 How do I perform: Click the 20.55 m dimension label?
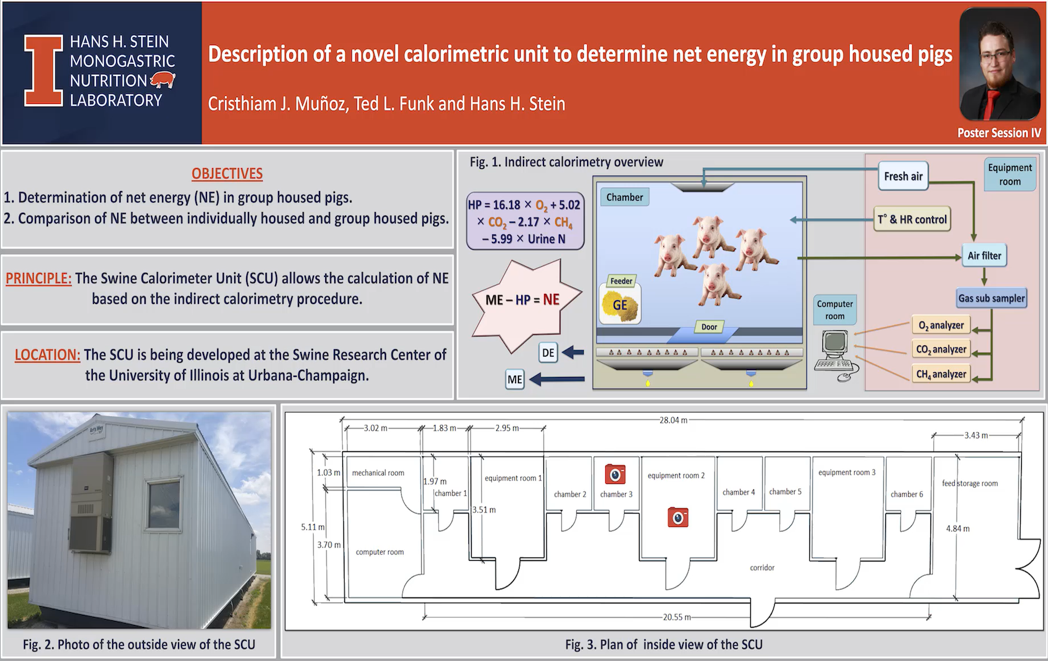point(677,617)
